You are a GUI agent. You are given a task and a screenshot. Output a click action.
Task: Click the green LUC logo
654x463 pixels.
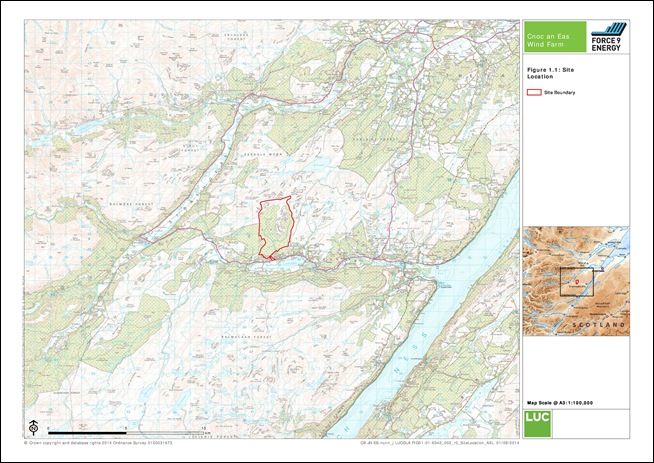(537, 423)
